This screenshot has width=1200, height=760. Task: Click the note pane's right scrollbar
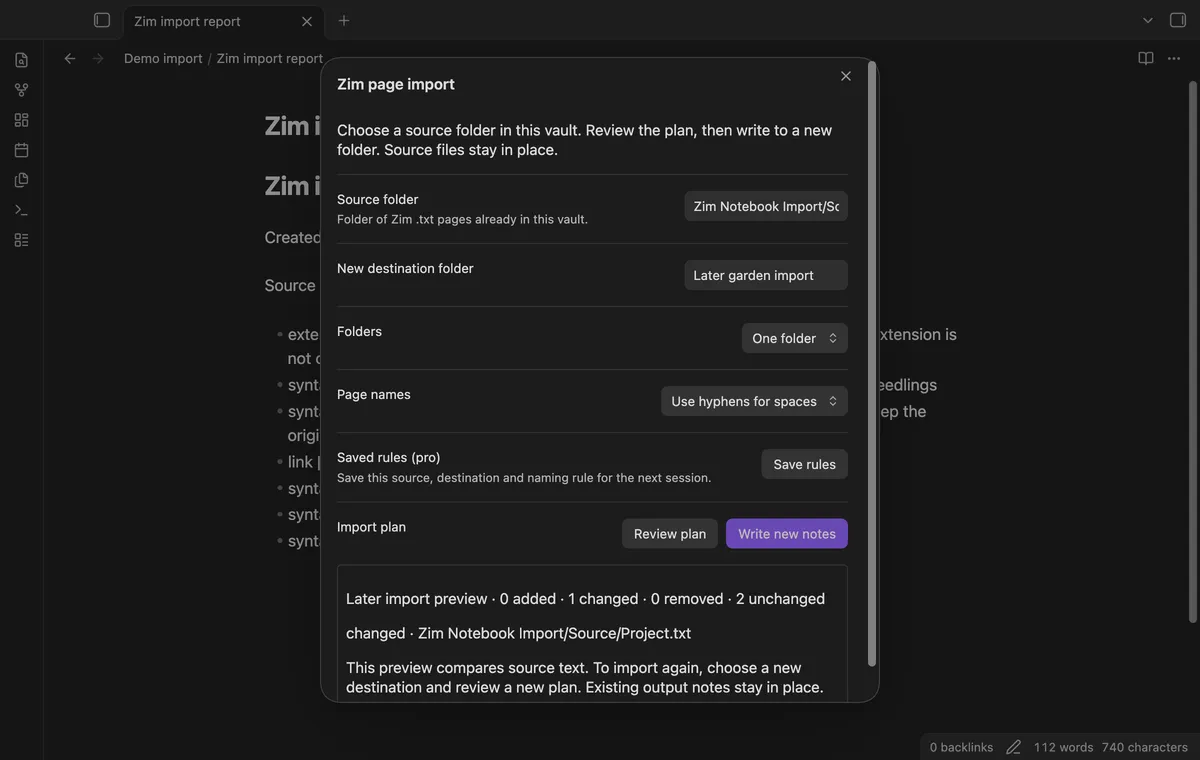tap(1192, 350)
